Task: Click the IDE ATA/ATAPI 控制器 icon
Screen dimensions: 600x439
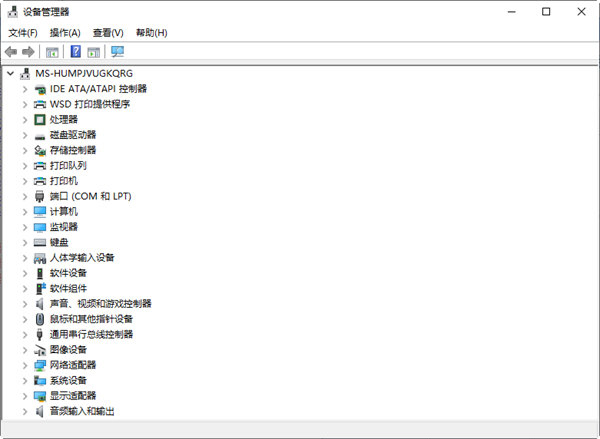Action: pyautogui.click(x=40, y=89)
